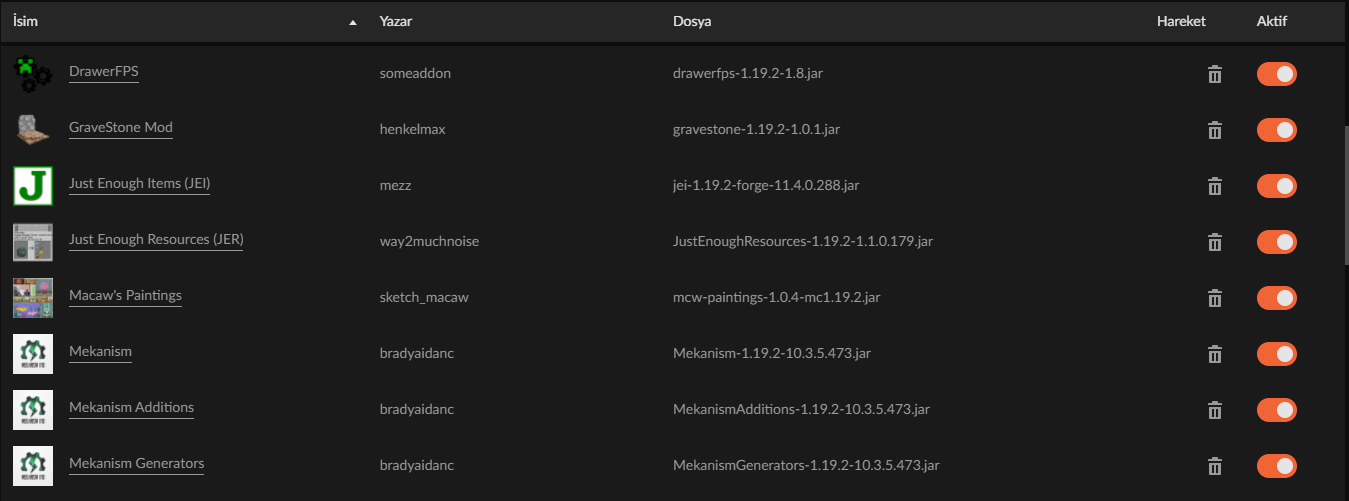The image size is (1349, 501).
Task: Sort by Yazar column header
Action: click(x=396, y=21)
